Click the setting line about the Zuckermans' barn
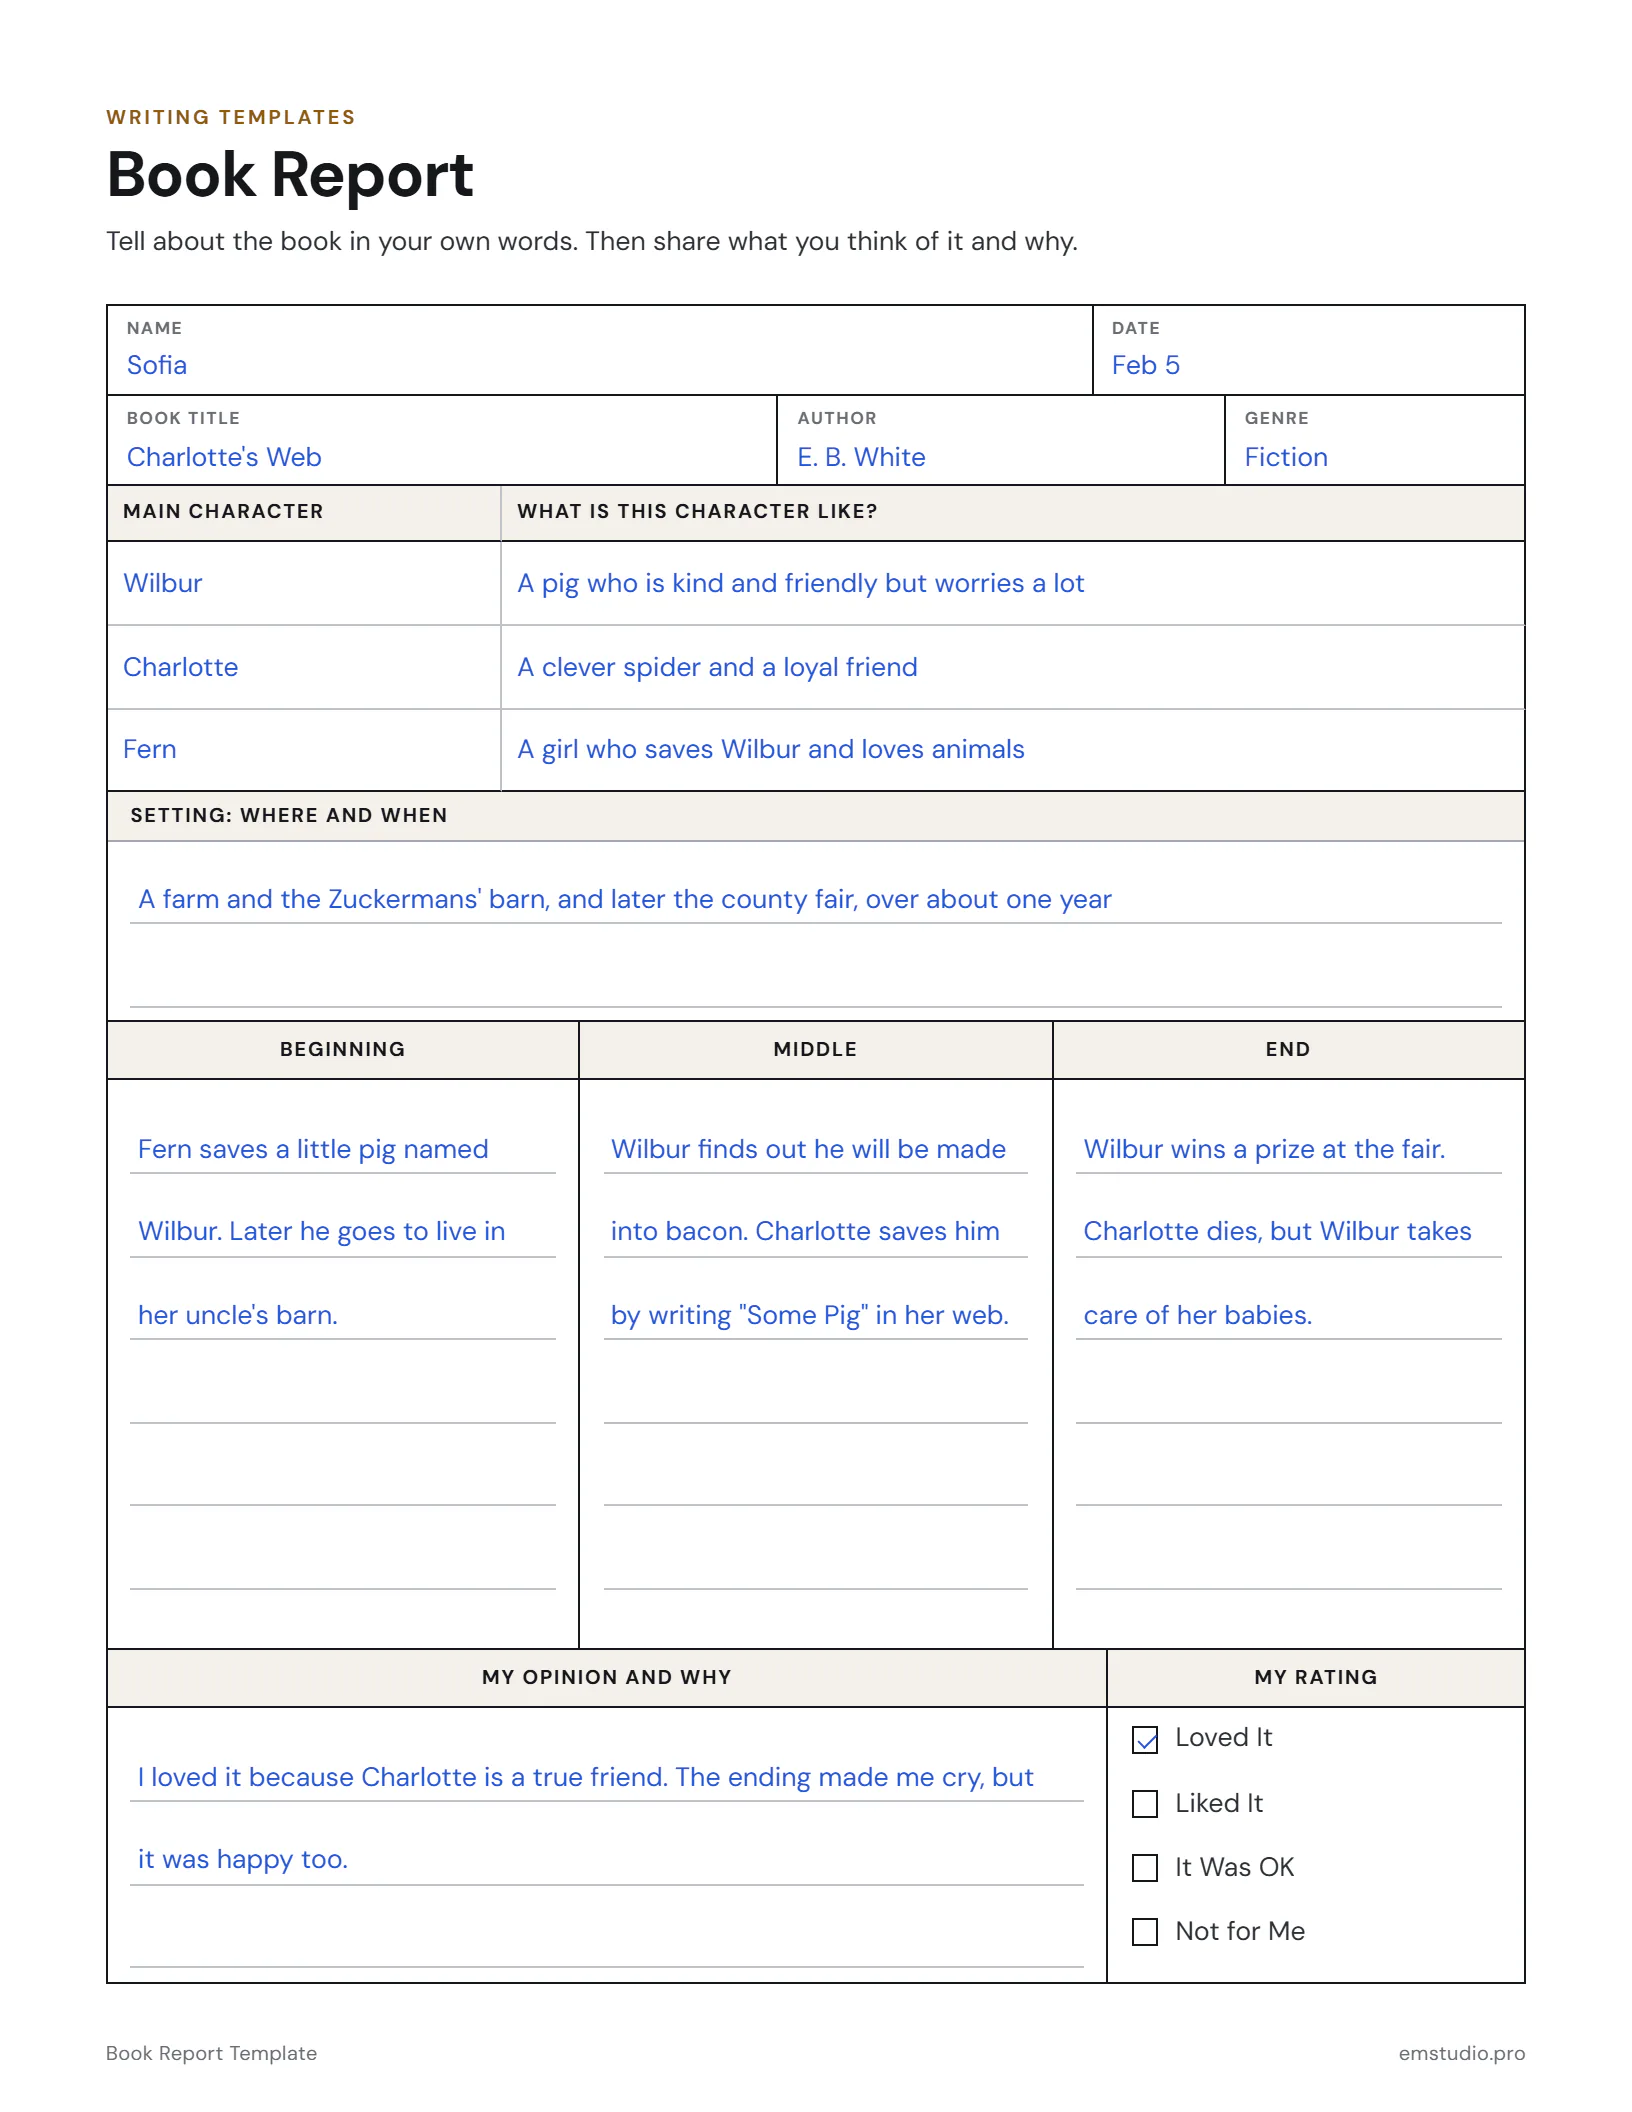The height and width of the screenshot is (2112, 1632). (x=816, y=899)
